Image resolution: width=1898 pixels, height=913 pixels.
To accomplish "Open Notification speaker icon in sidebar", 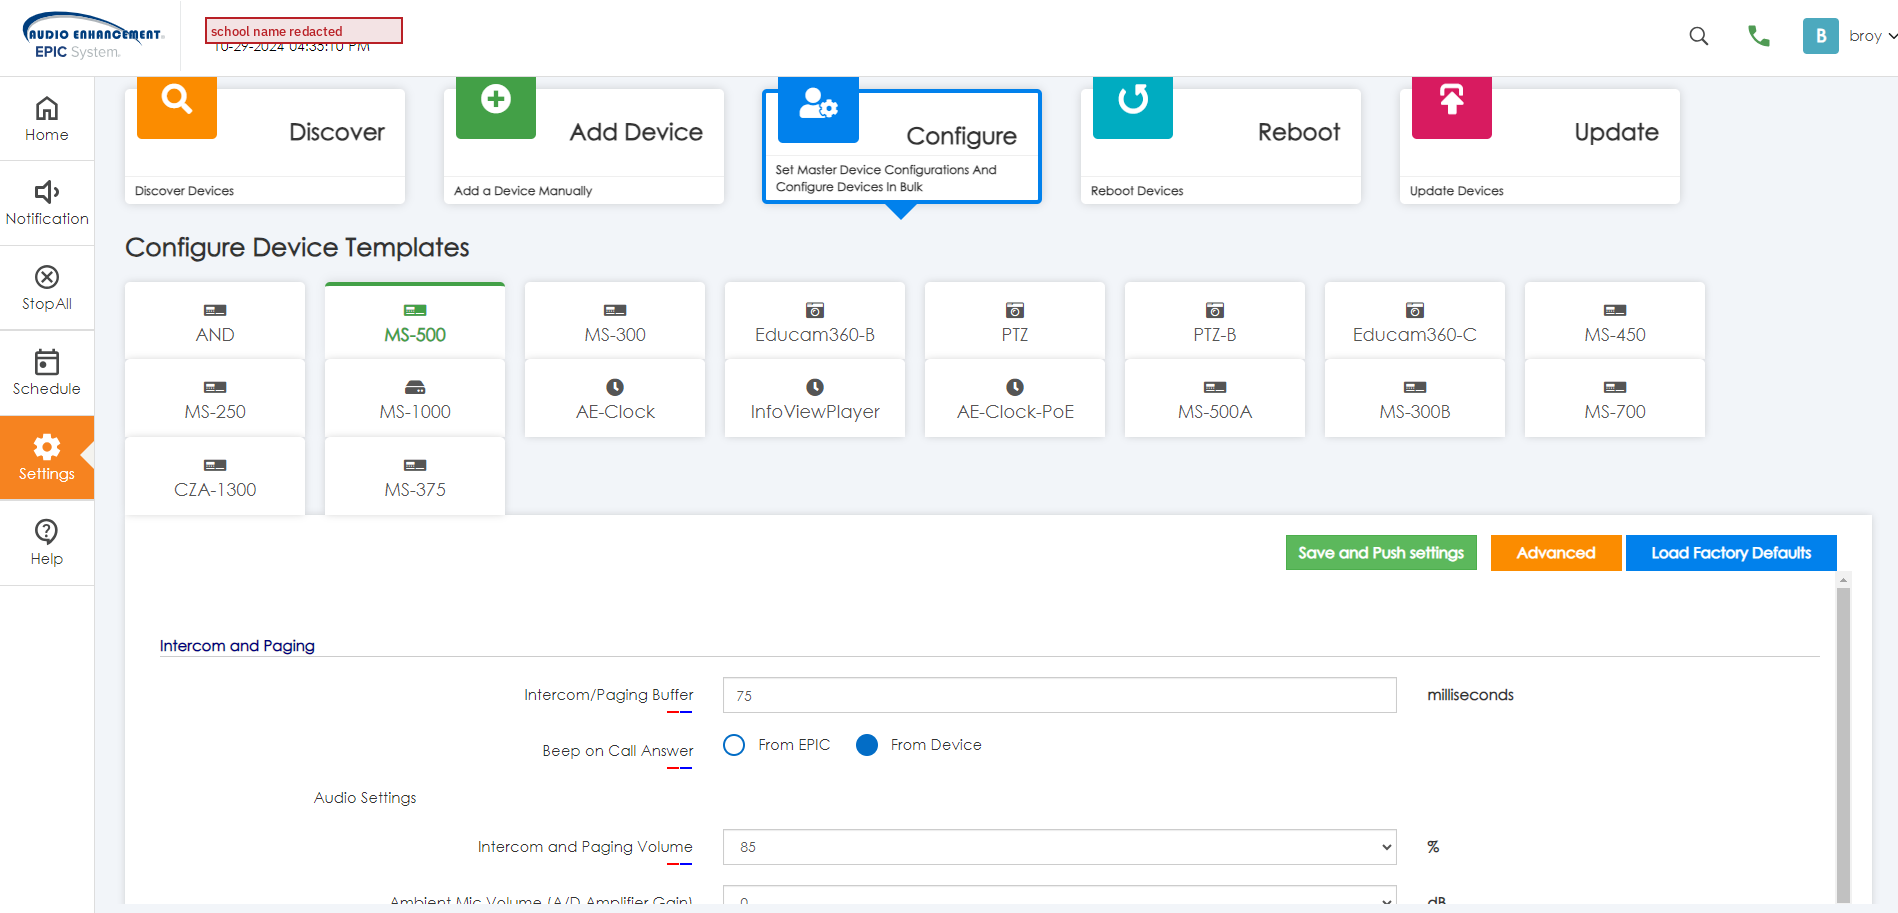I will click(47, 192).
